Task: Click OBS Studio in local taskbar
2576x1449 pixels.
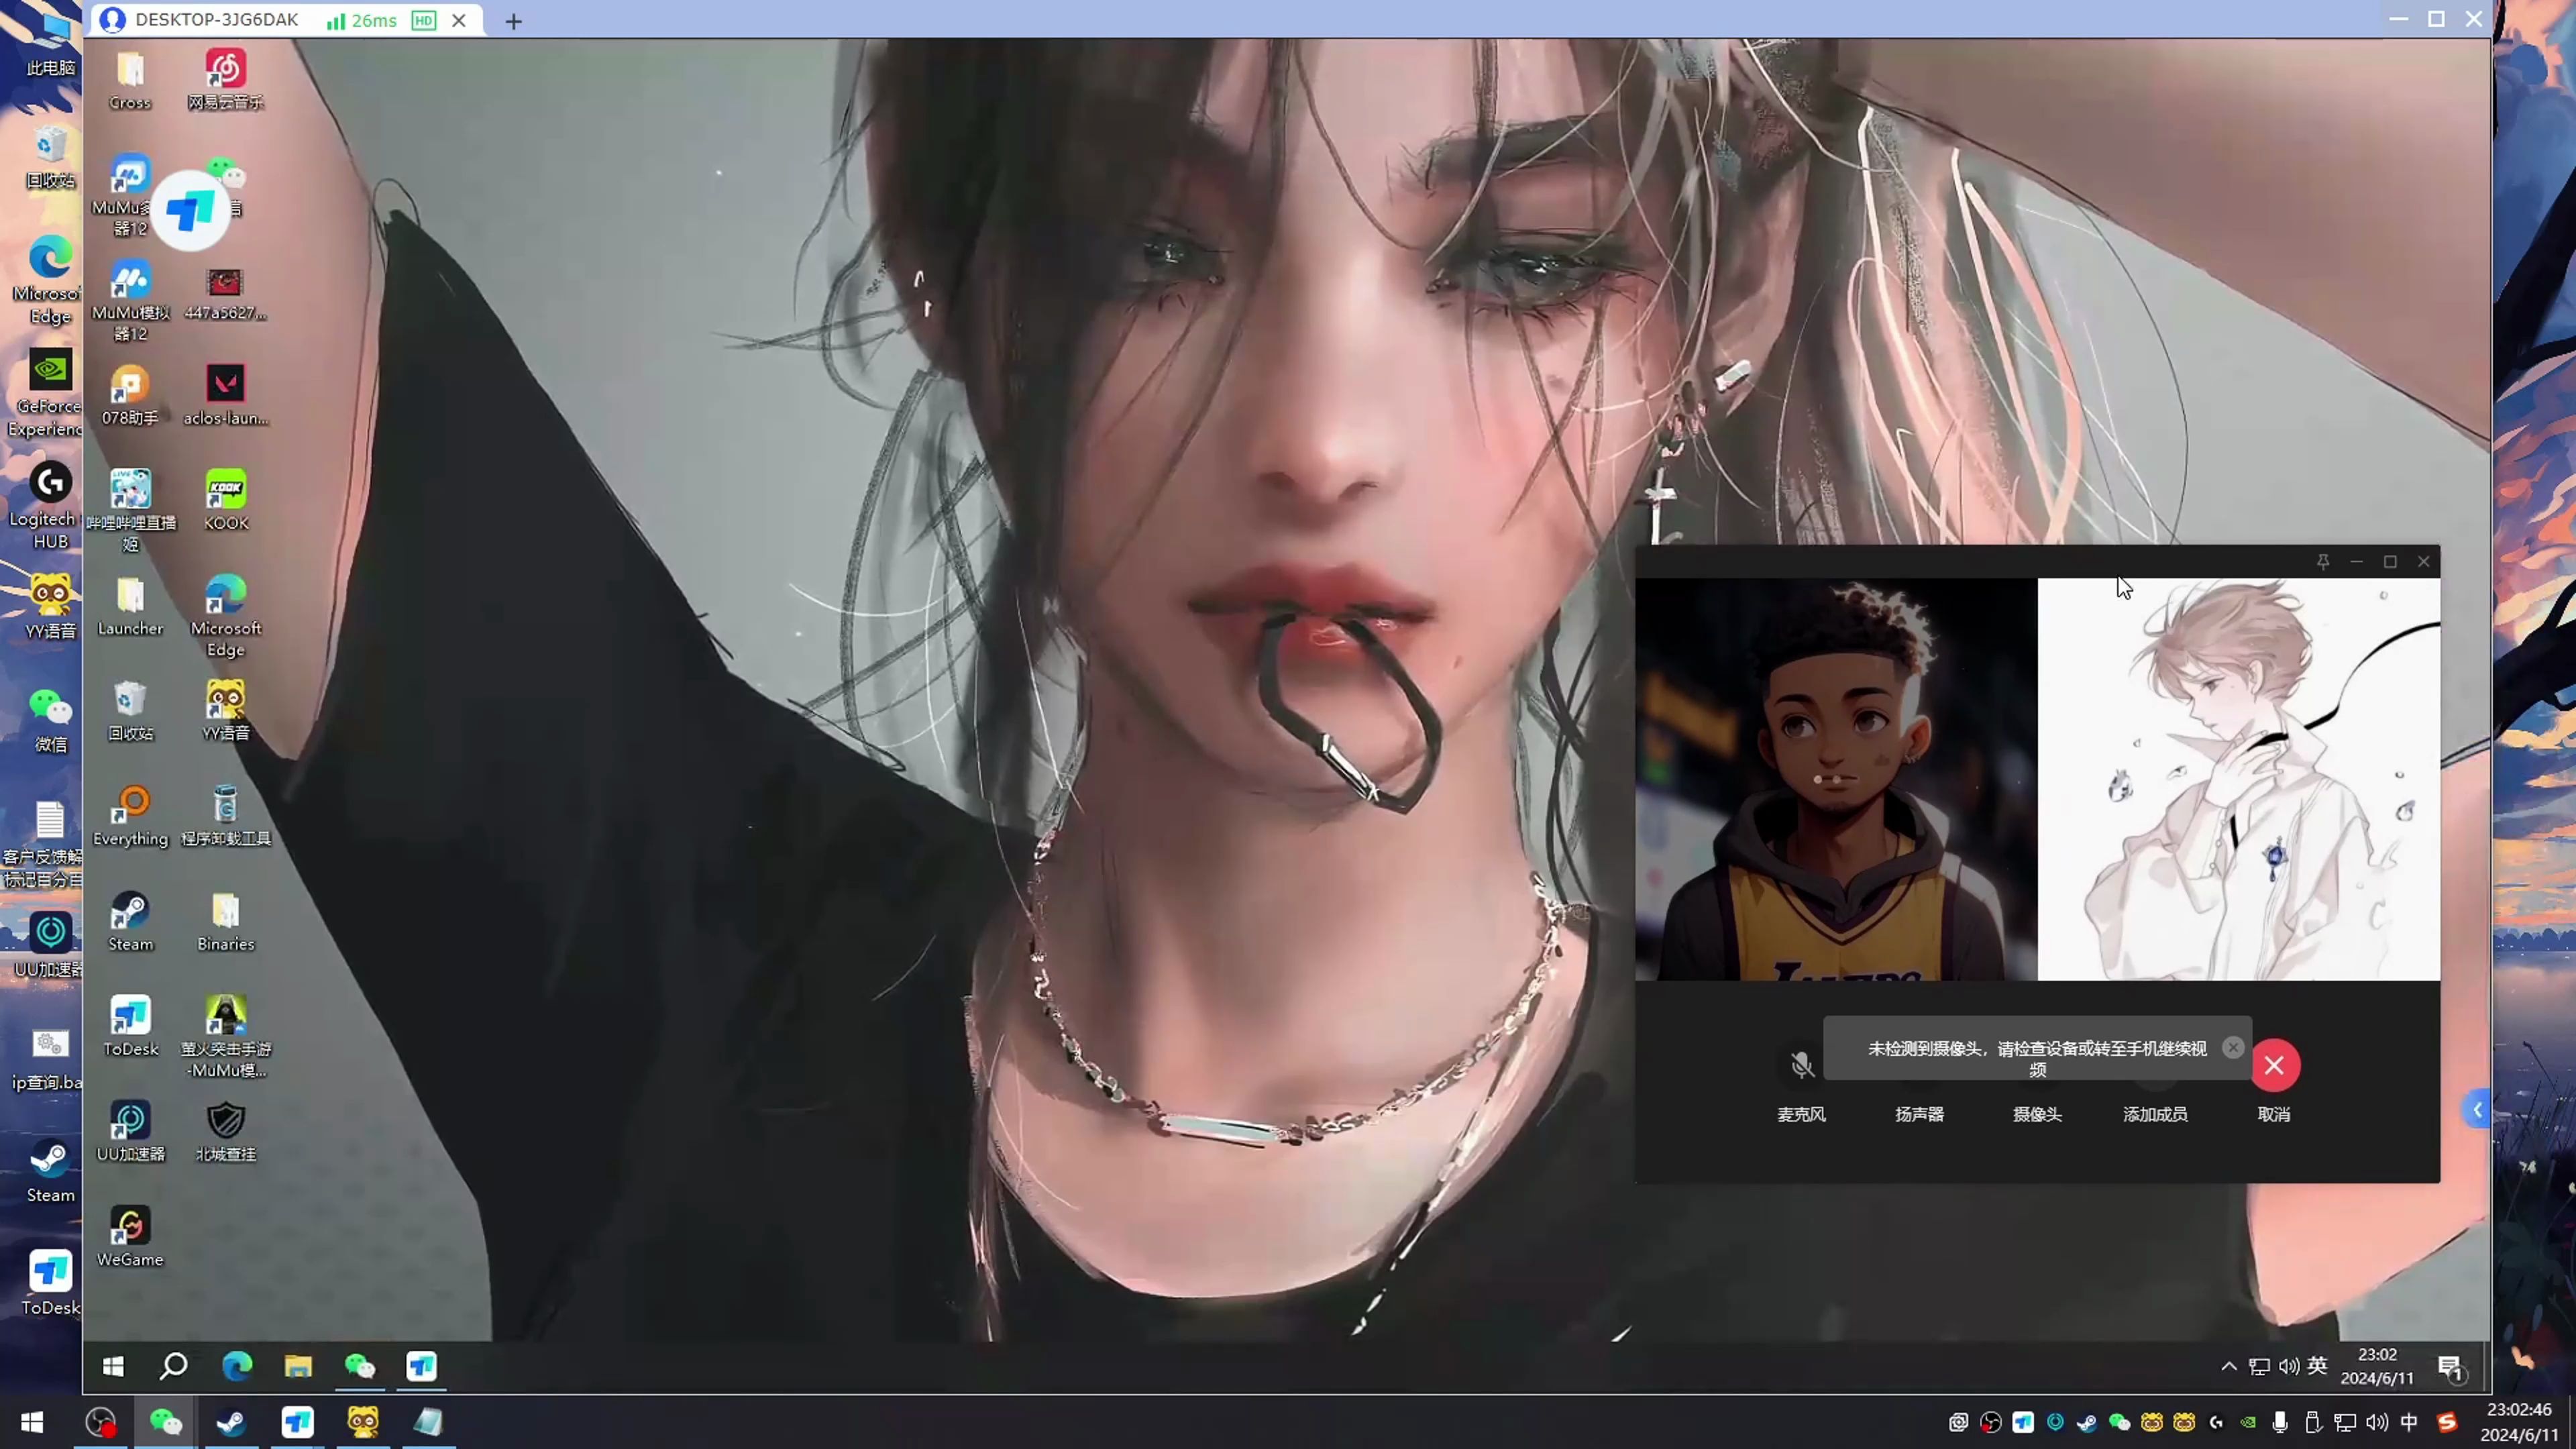Action: (x=100, y=1422)
